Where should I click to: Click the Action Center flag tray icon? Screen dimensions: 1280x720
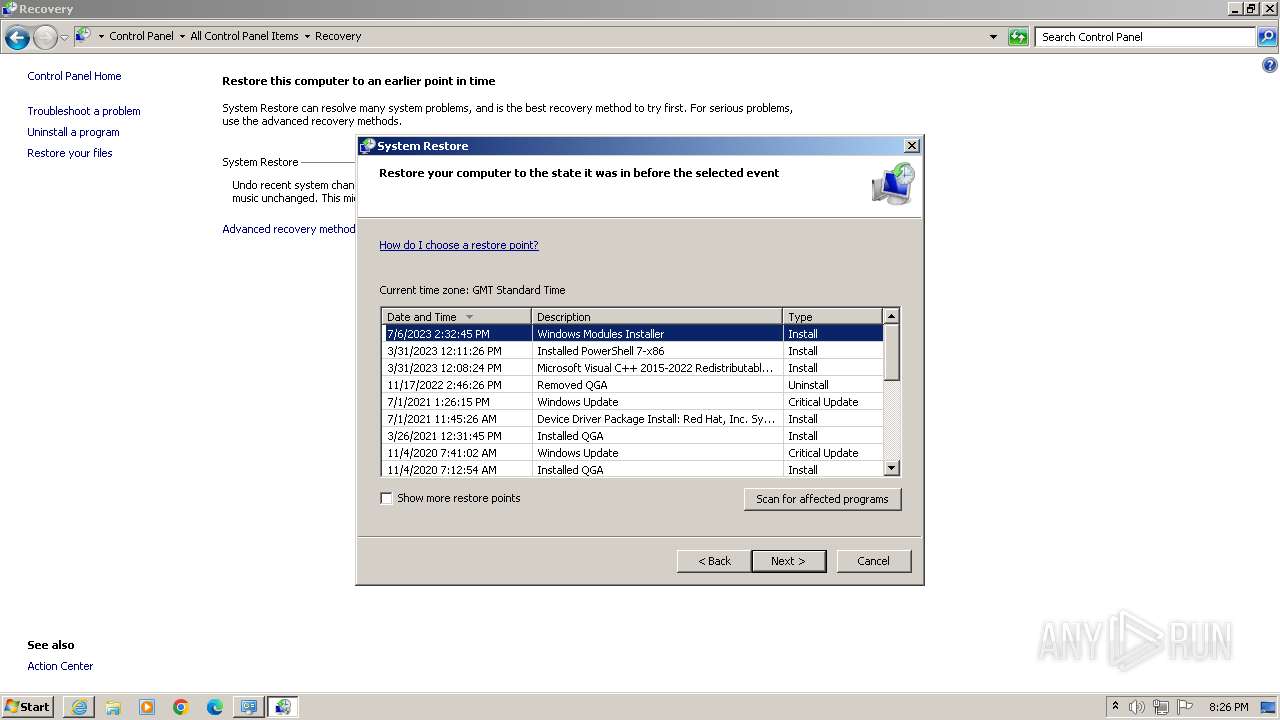[x=1185, y=707]
